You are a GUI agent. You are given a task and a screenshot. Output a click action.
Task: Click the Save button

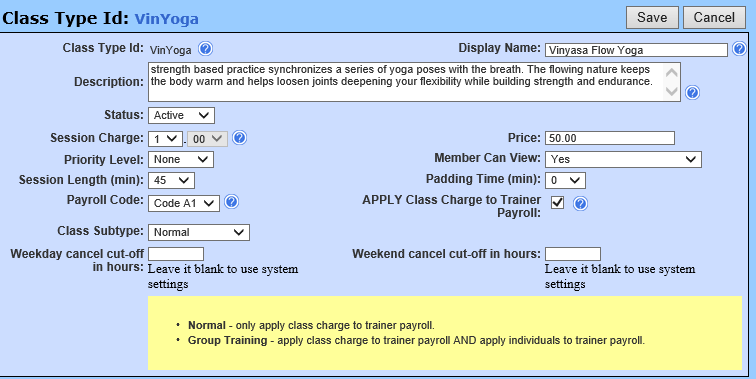point(652,18)
